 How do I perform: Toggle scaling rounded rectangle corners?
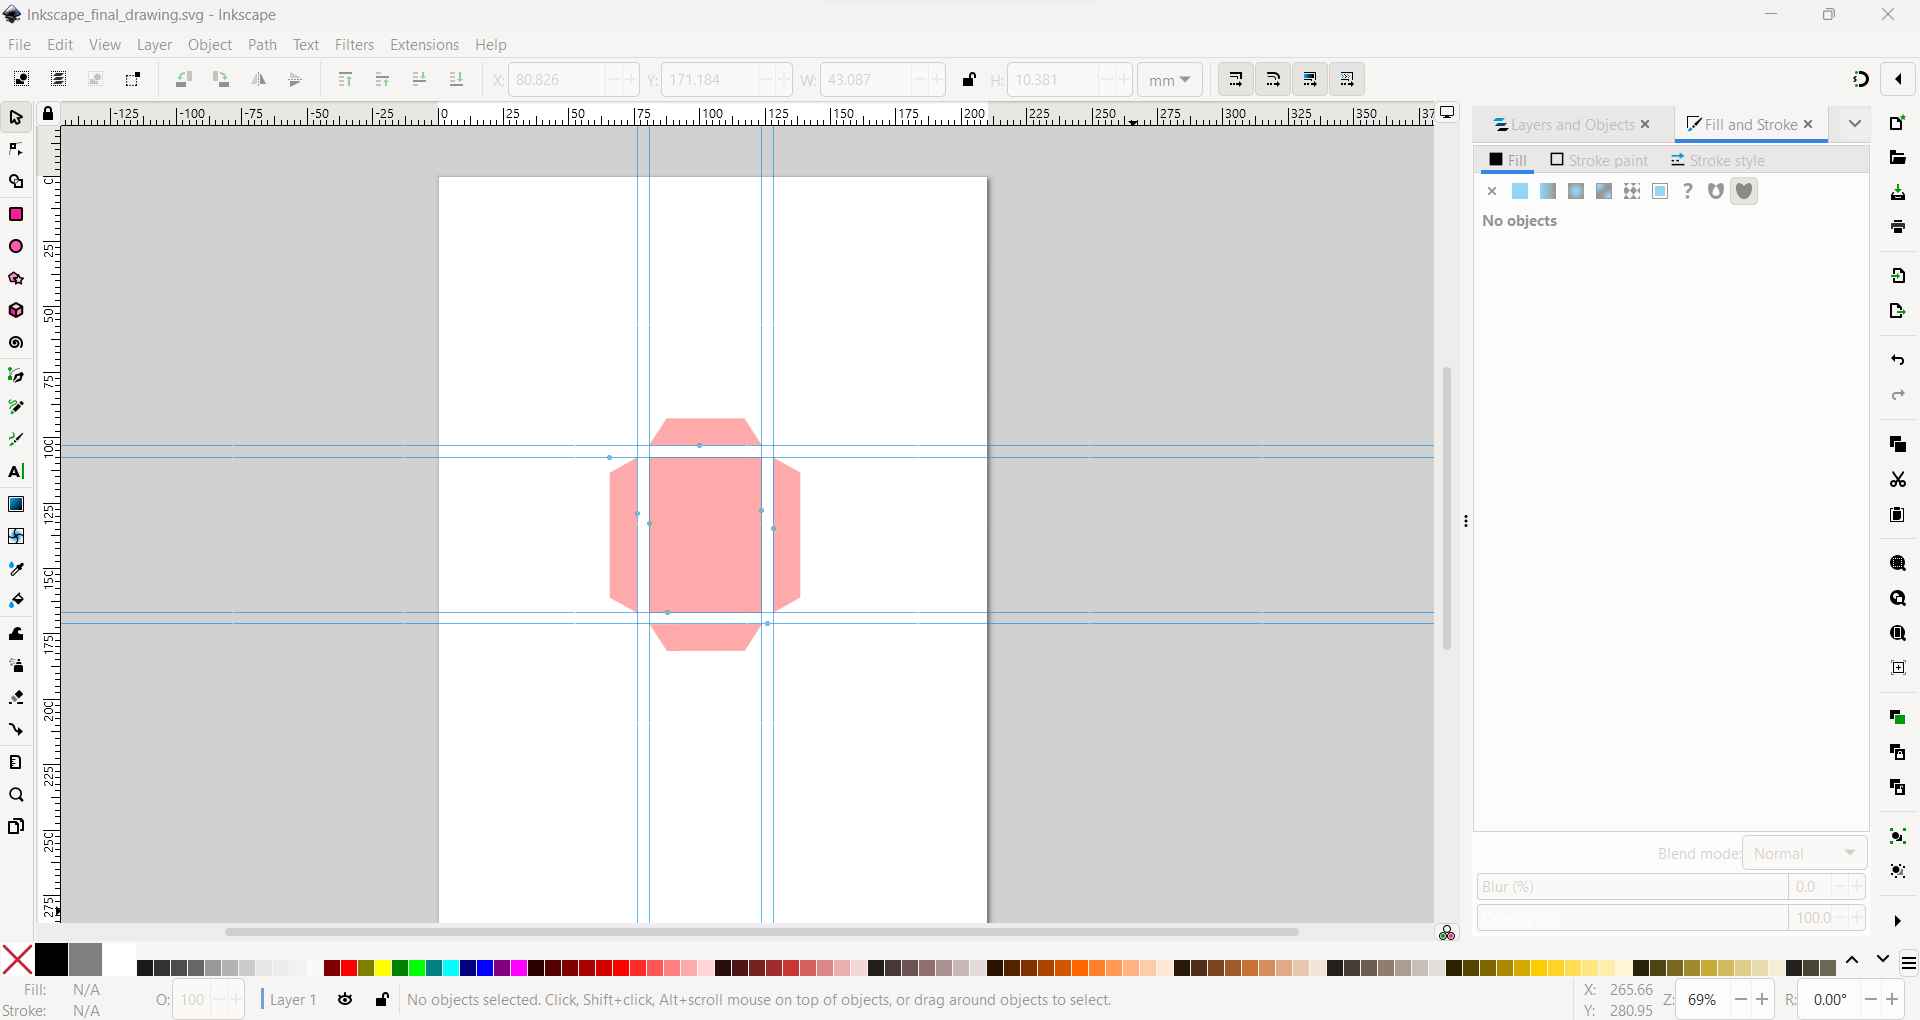coord(1273,80)
